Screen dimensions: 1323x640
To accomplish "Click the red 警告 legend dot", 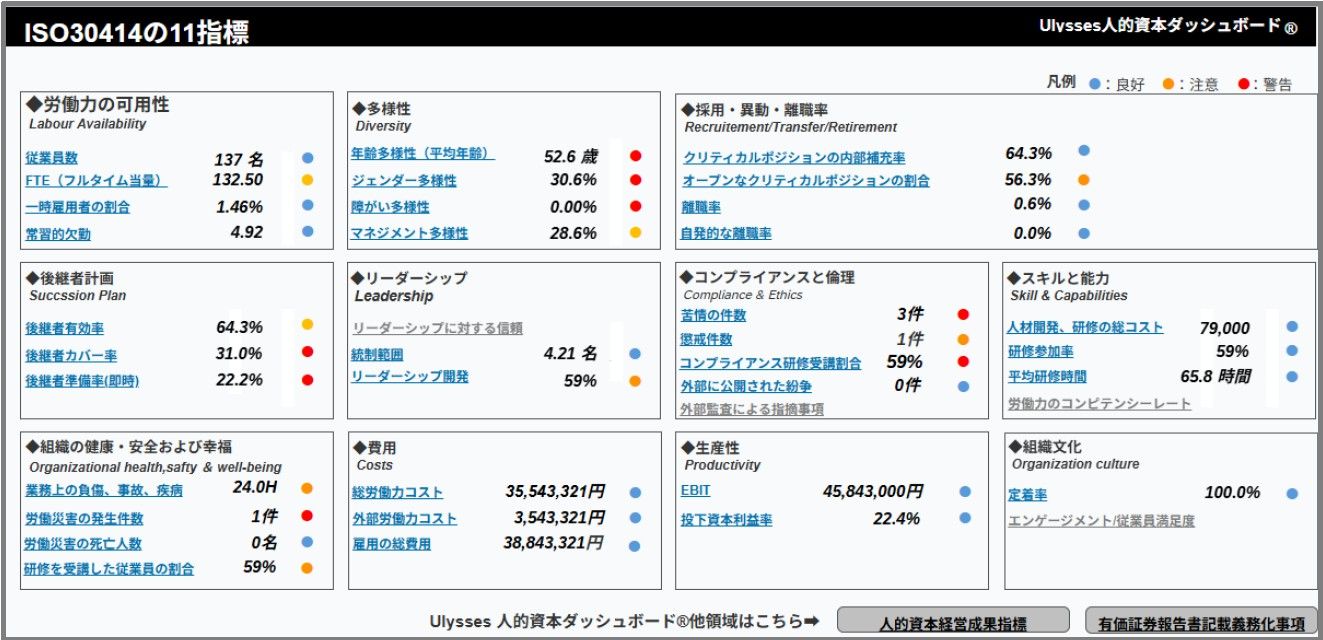I will [x=1243, y=84].
